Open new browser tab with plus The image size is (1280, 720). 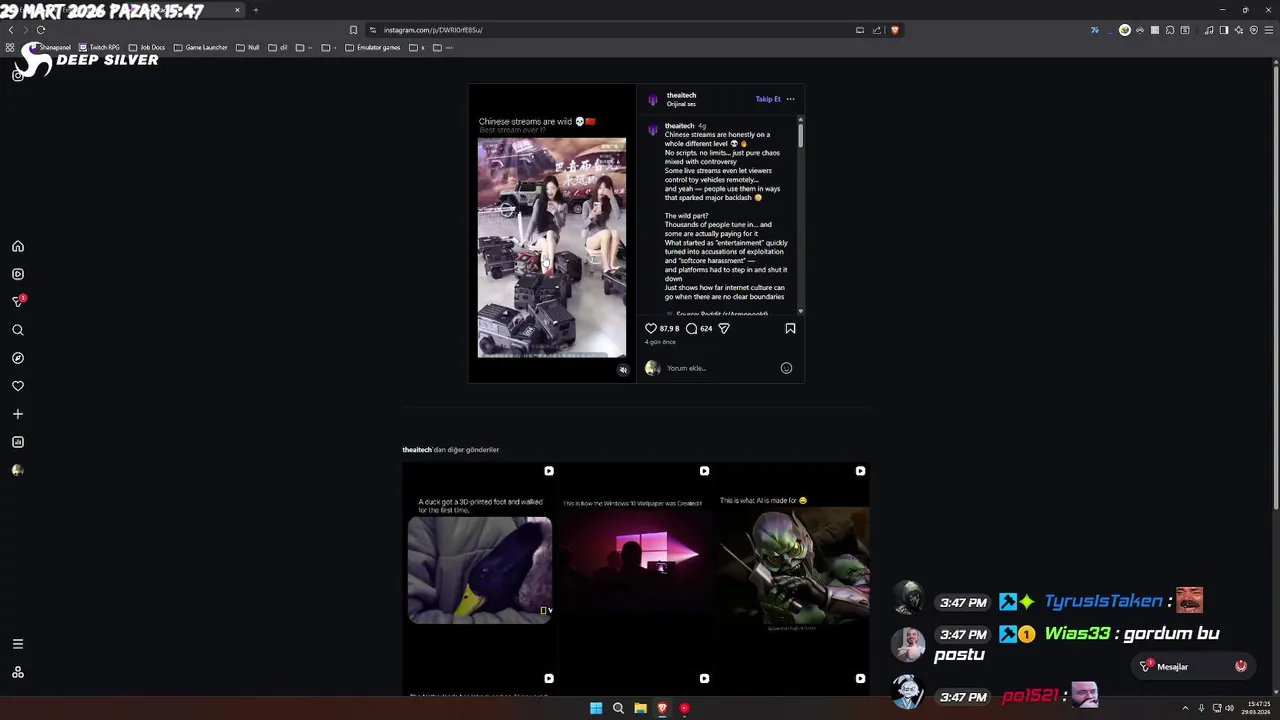coord(255,10)
